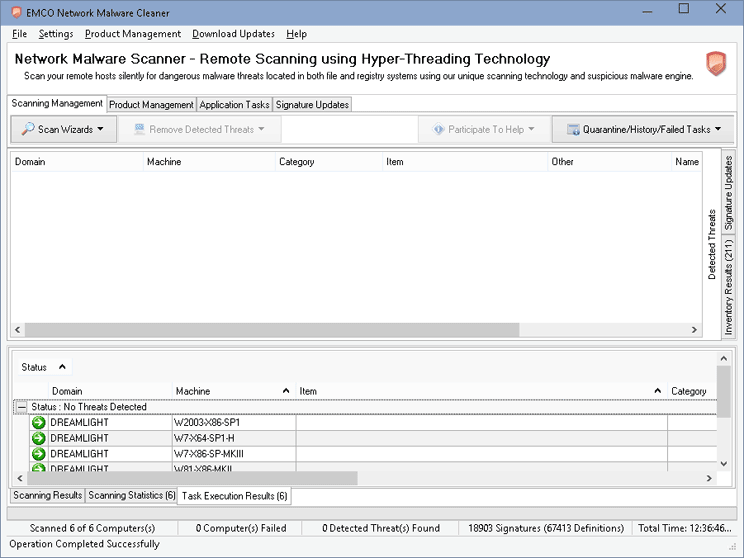Click the lower grid scroll-up arrow
The width and height of the screenshot is (744, 558).
[724, 359]
